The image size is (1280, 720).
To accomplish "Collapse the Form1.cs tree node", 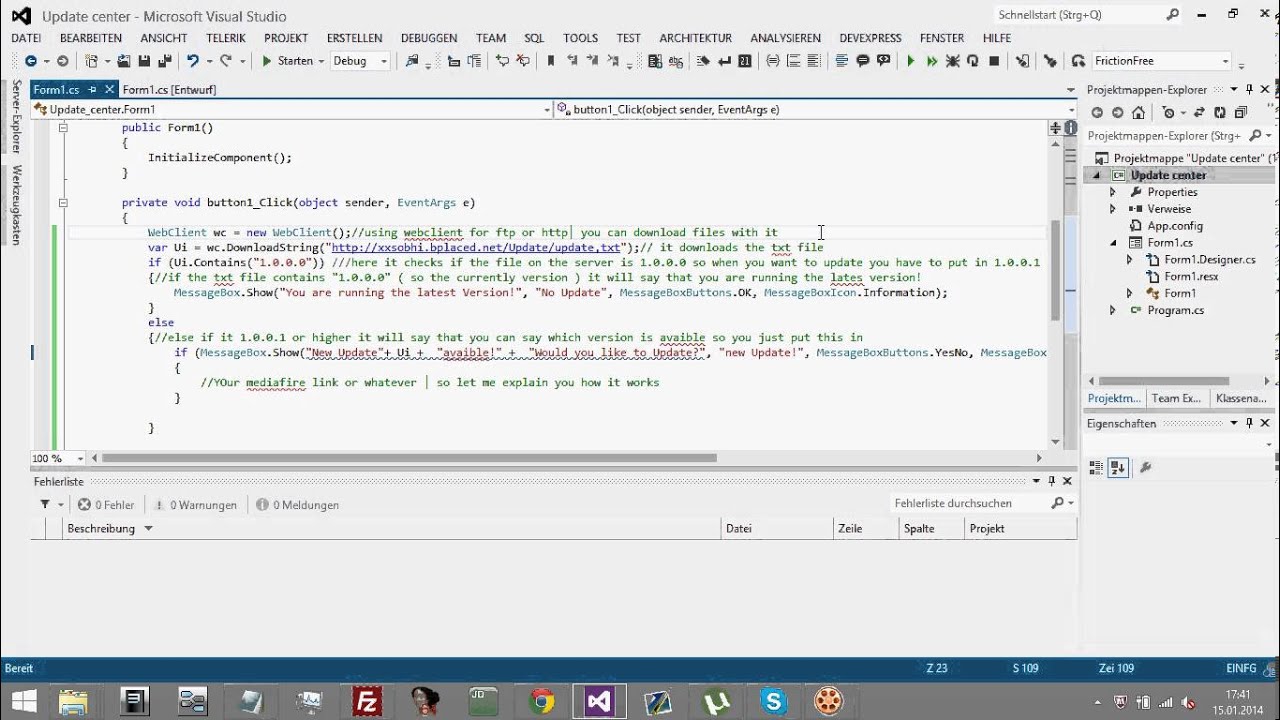I will (1112, 243).
